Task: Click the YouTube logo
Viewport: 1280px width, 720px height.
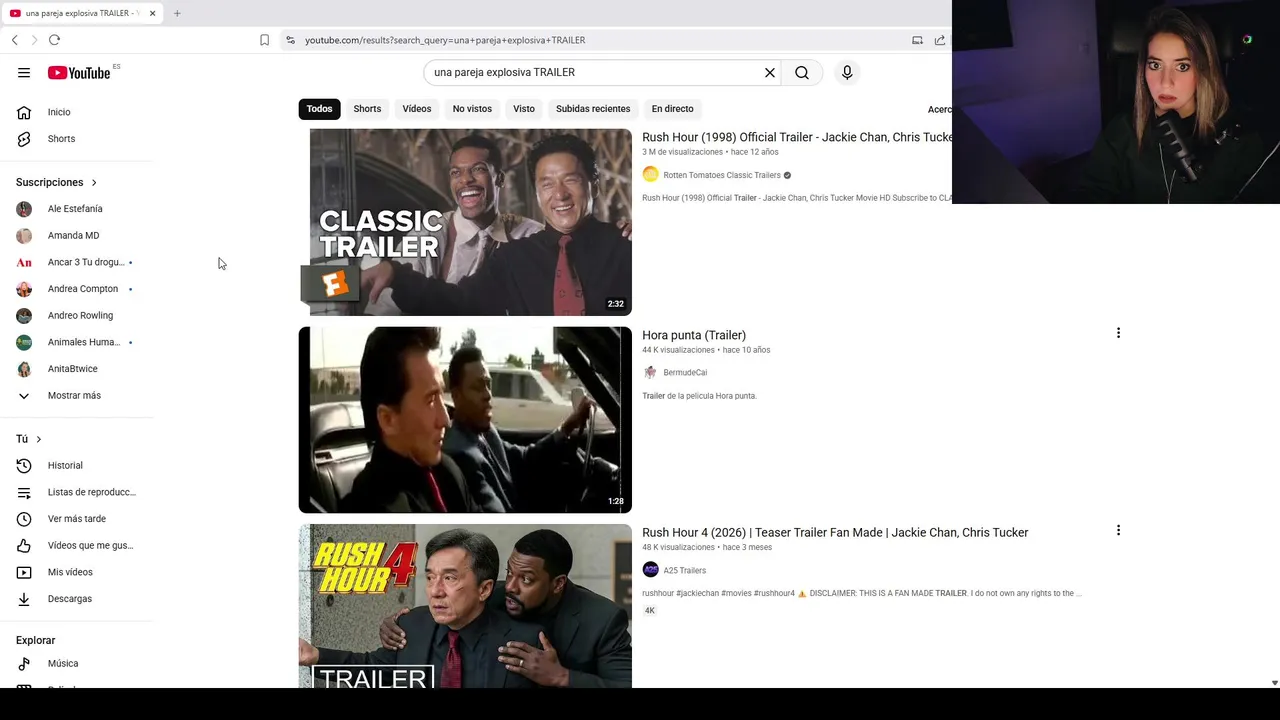Action: point(79,73)
